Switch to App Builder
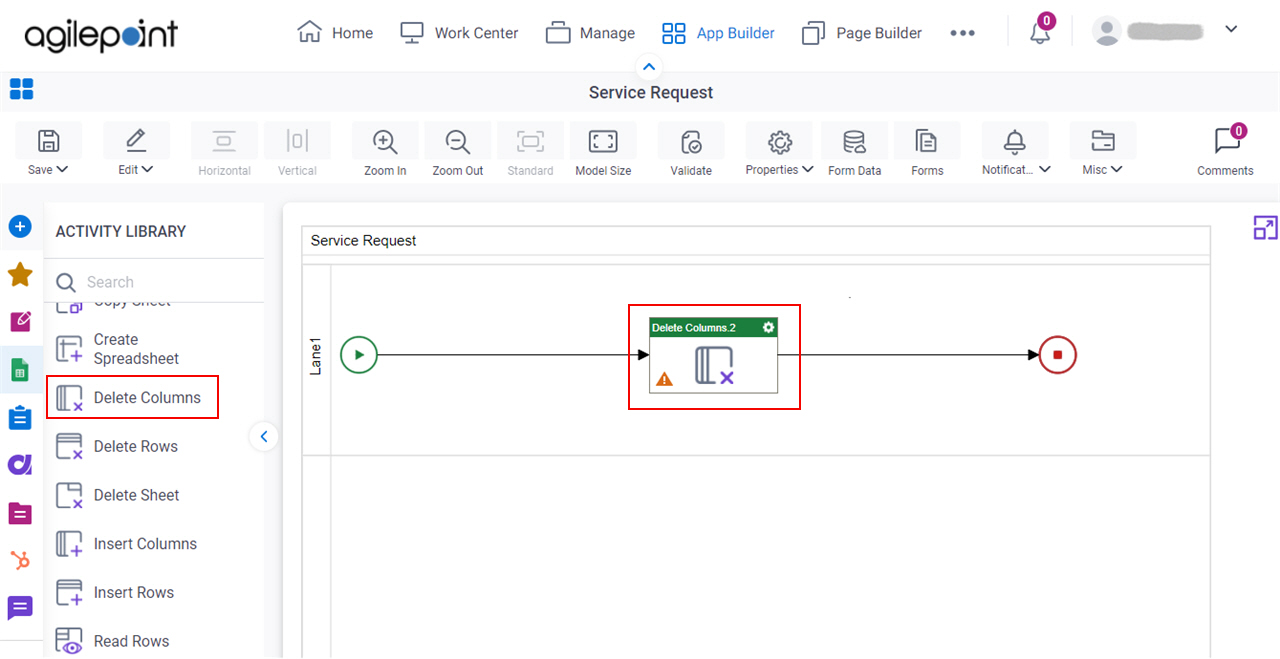Screen dimensions: 1280x659 (x=718, y=33)
